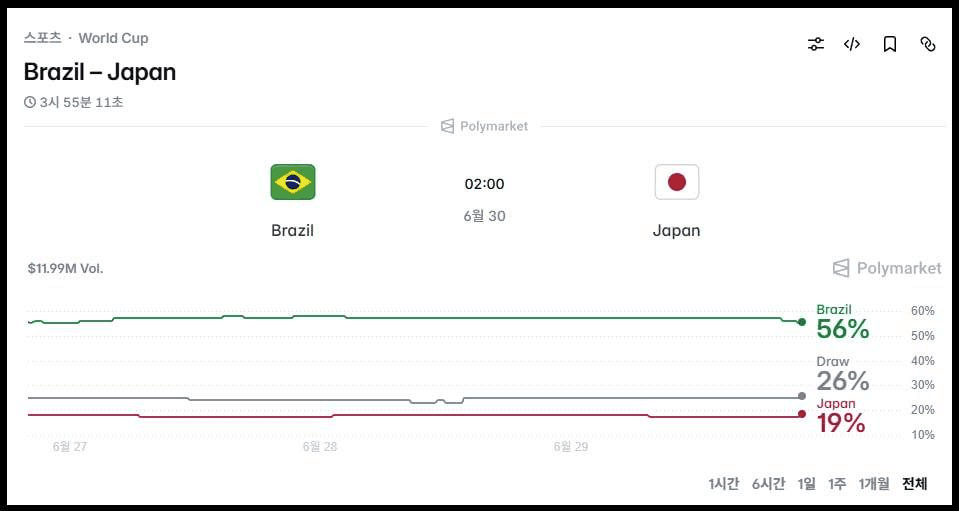Select the 6시간 time range
Screen dimensions: 959x511
pyautogui.click(x=768, y=483)
